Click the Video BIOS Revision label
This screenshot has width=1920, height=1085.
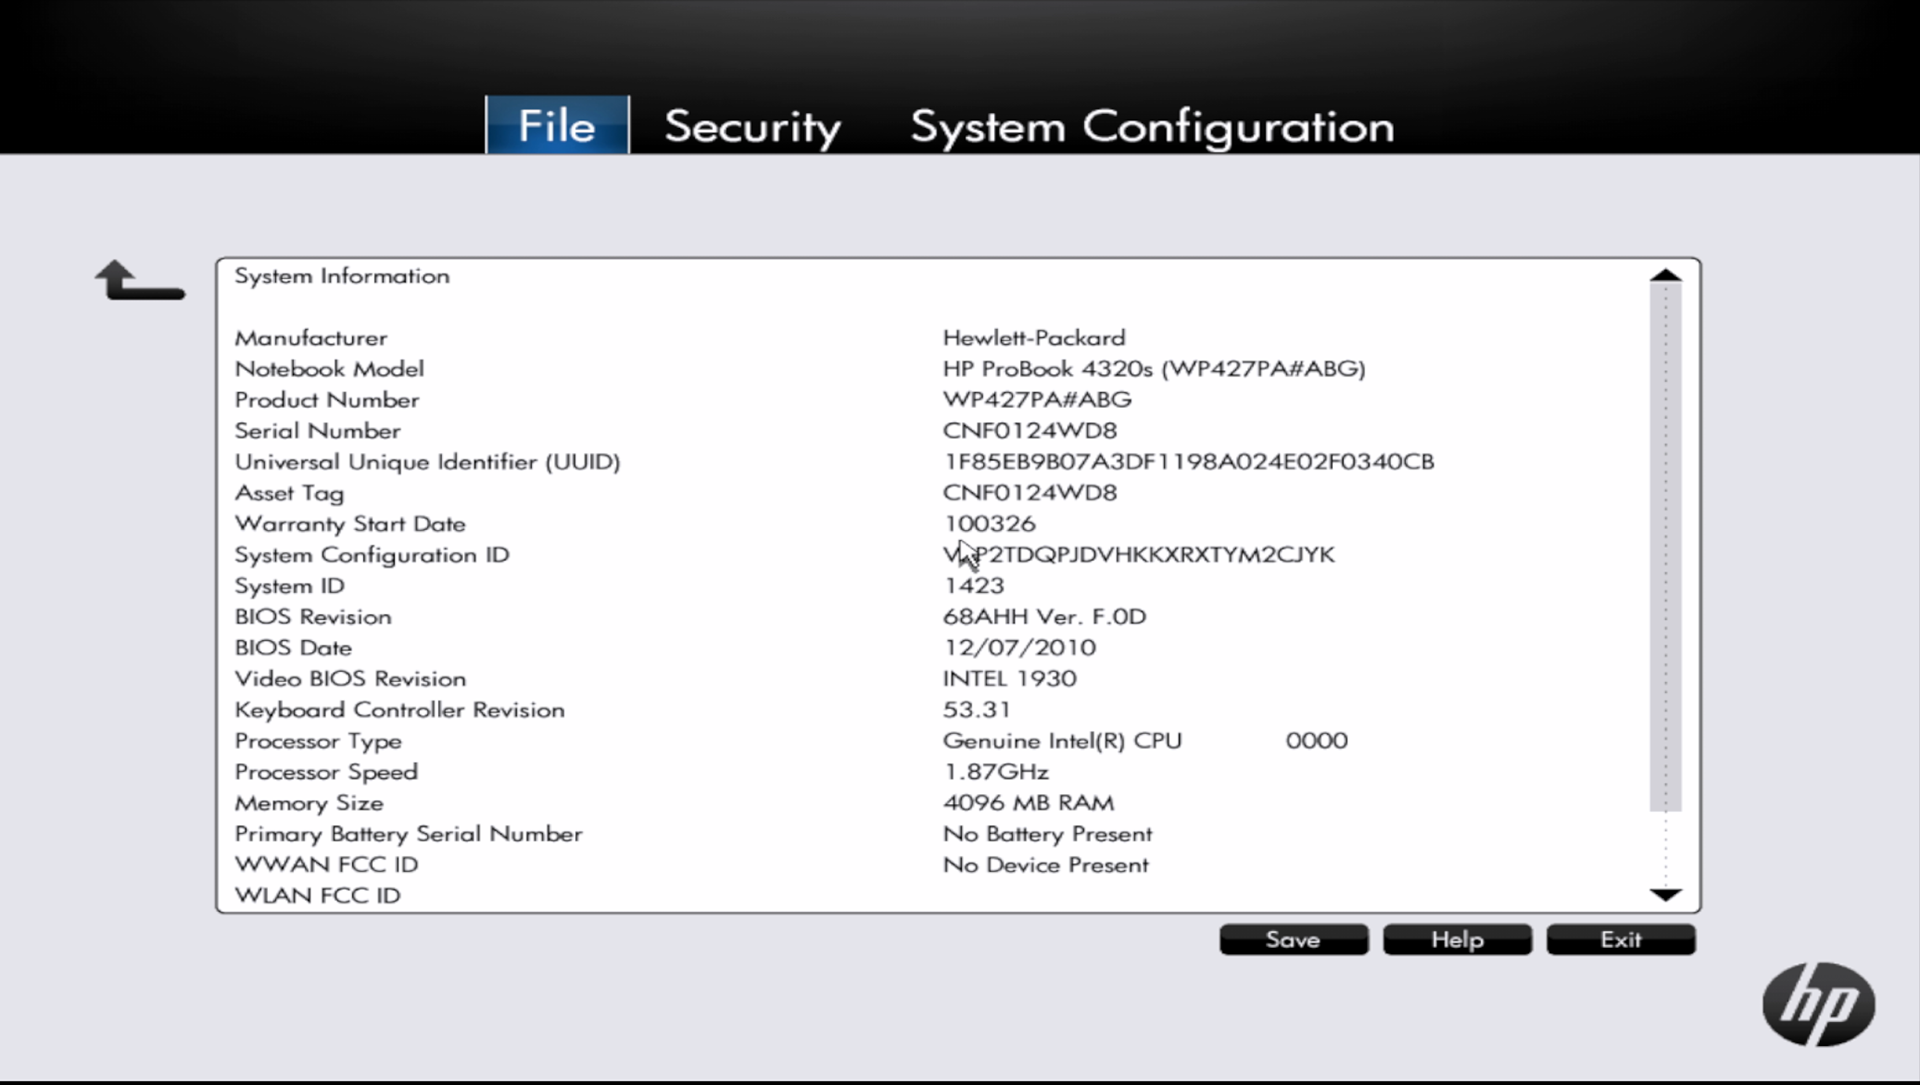pos(350,679)
